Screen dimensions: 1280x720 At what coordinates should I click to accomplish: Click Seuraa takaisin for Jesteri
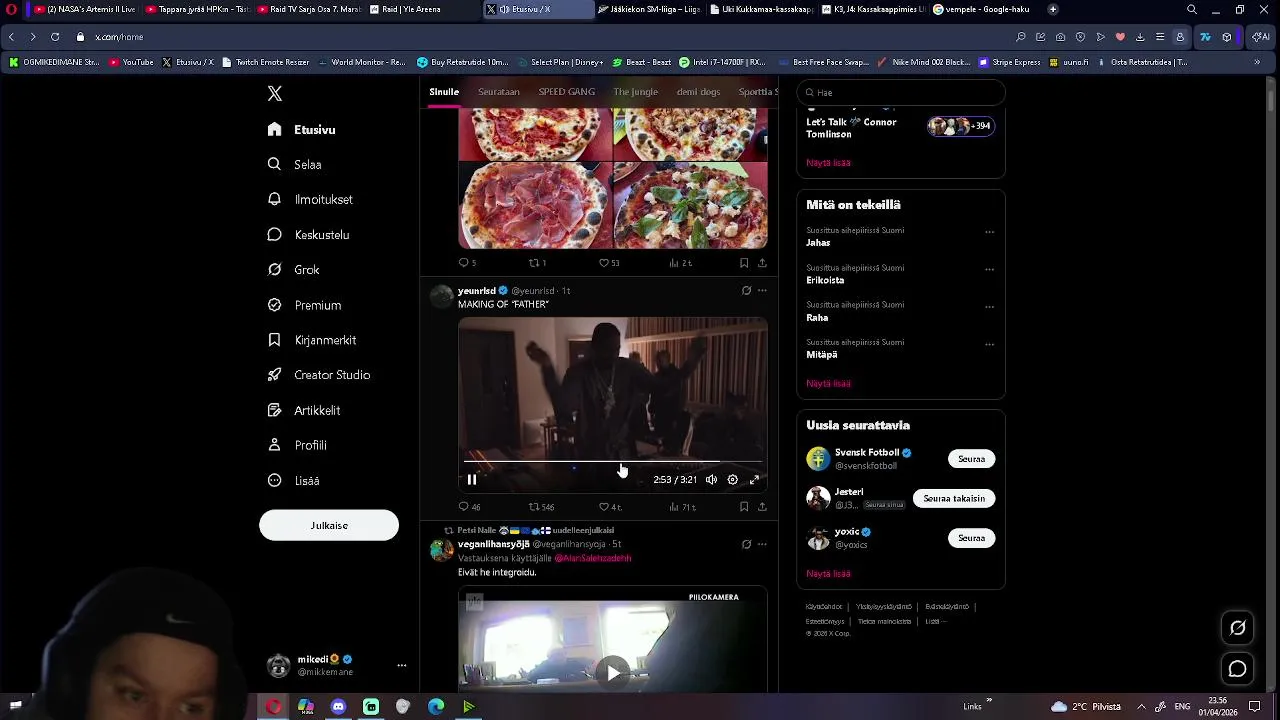click(954, 498)
